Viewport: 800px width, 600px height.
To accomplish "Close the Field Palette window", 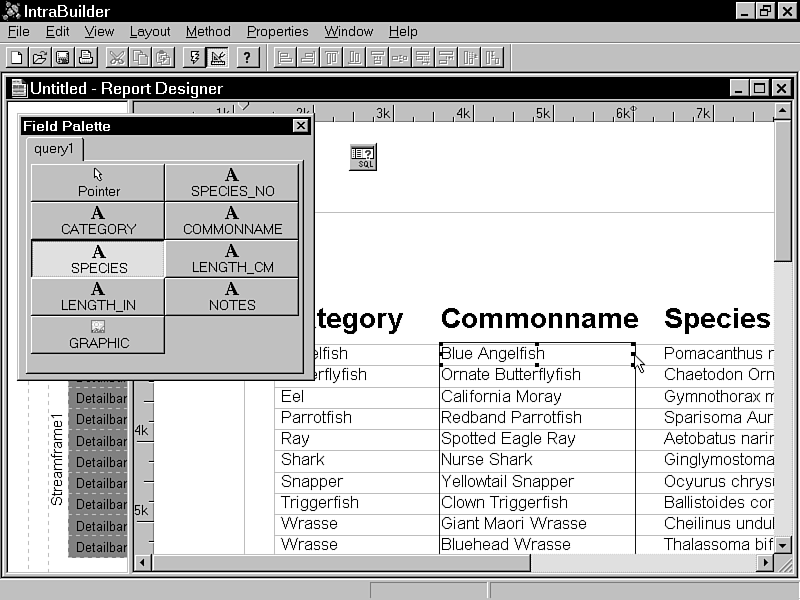I will coord(300,126).
